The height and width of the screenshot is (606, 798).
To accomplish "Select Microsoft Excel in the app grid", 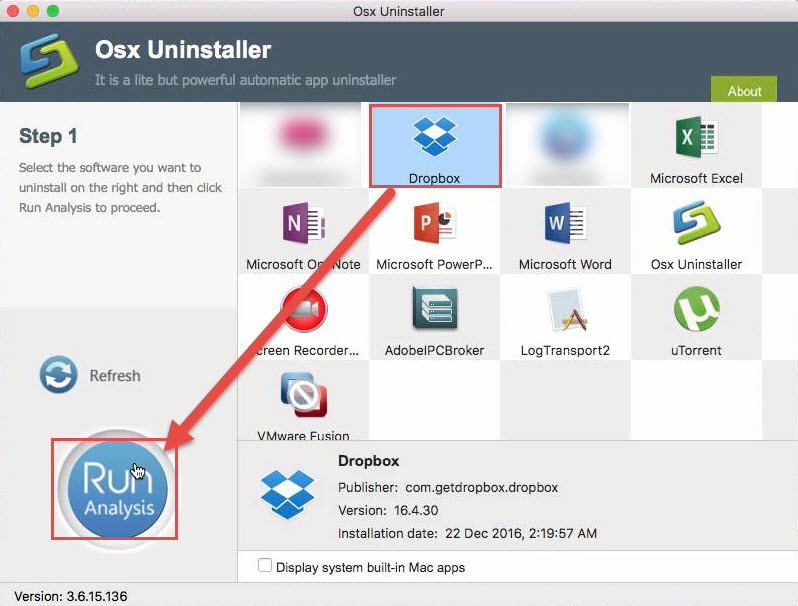I will click(x=696, y=144).
